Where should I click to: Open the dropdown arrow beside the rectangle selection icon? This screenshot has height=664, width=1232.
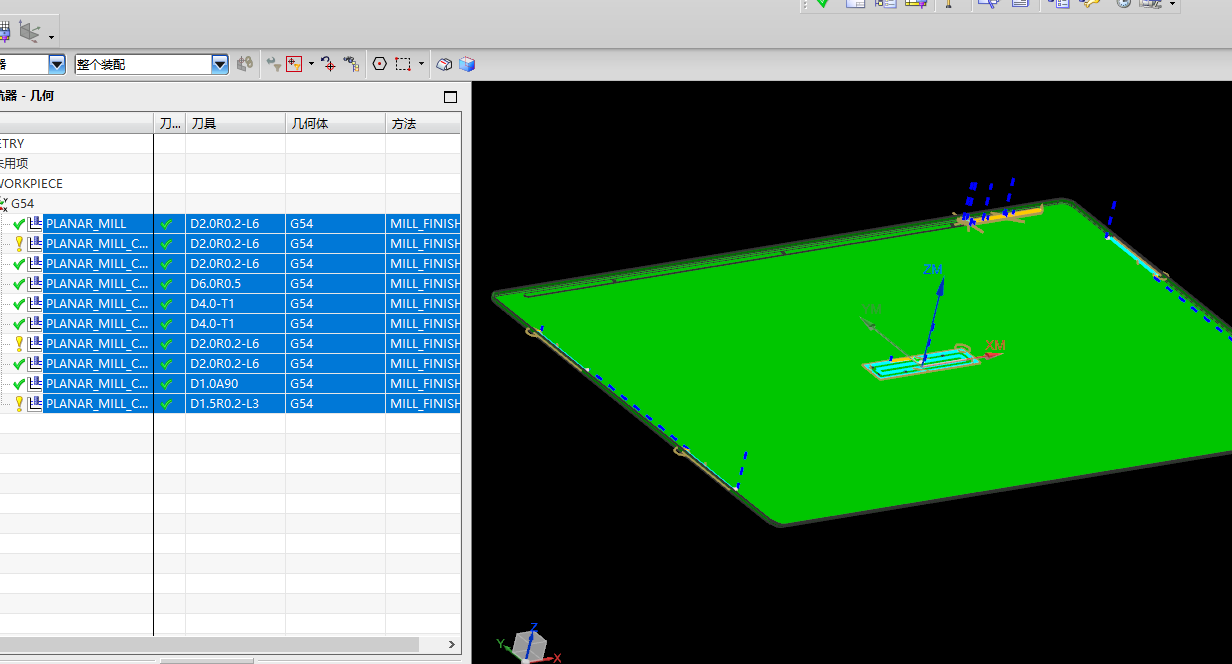[x=421, y=64]
